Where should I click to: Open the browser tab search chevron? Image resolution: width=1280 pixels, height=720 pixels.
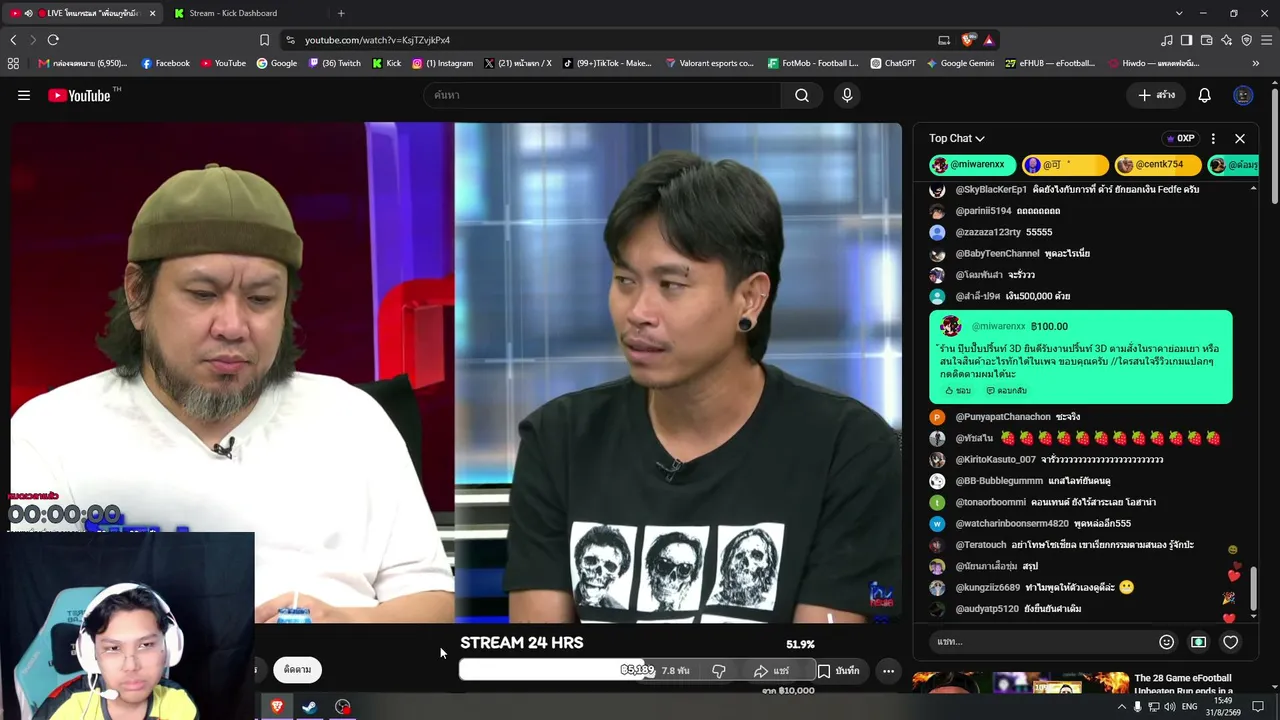(1179, 13)
